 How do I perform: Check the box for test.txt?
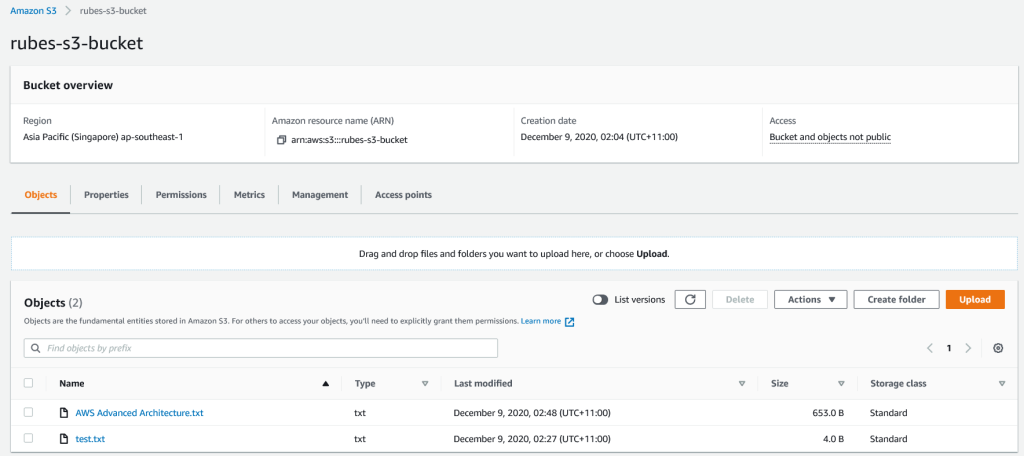(28, 438)
